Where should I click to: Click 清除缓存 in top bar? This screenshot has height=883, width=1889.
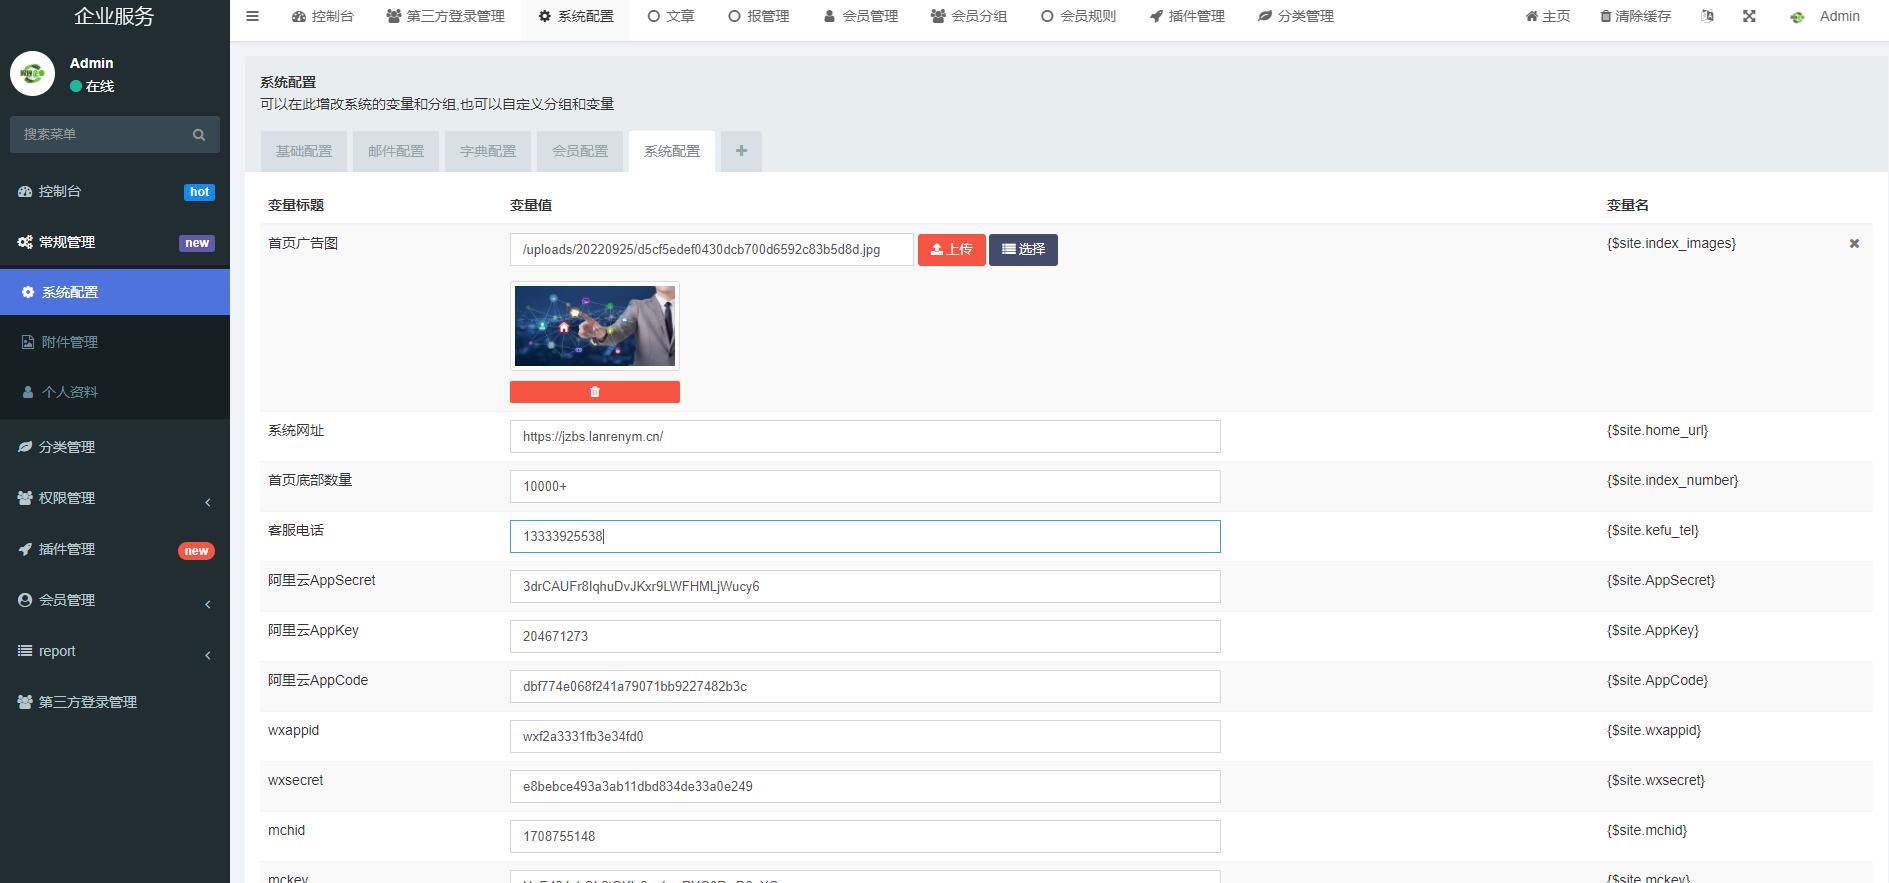pos(1635,16)
